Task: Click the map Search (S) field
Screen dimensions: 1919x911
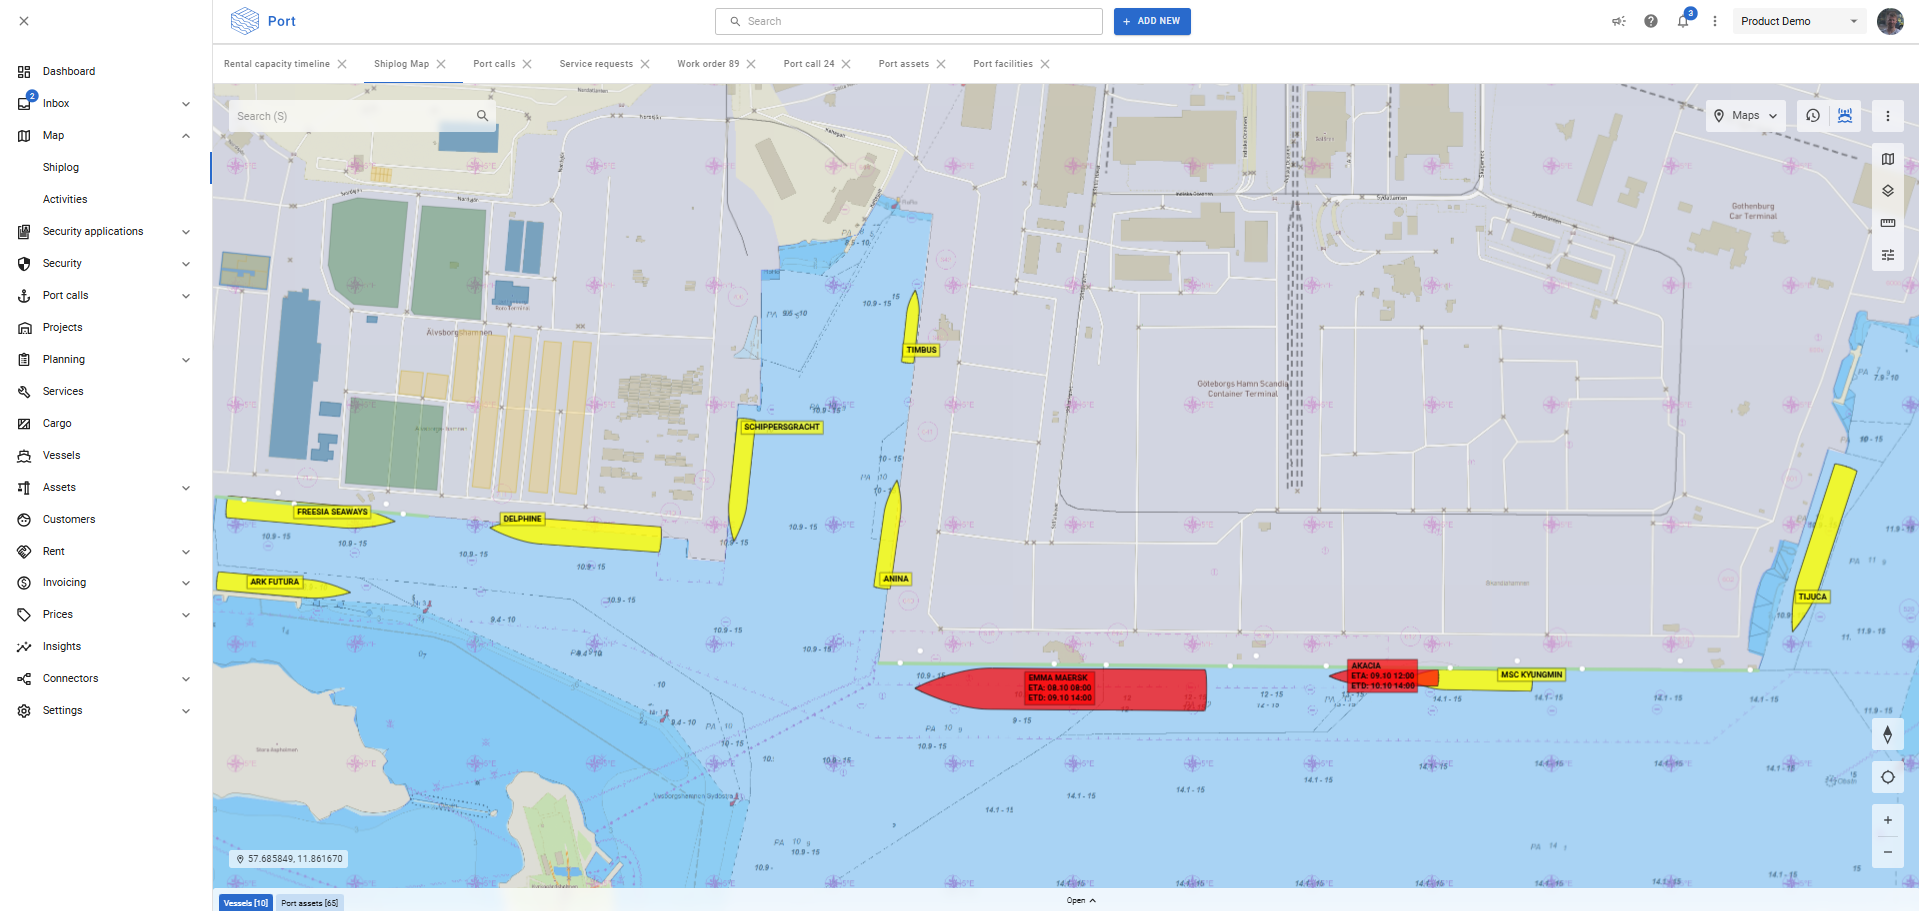Action: click(x=352, y=116)
